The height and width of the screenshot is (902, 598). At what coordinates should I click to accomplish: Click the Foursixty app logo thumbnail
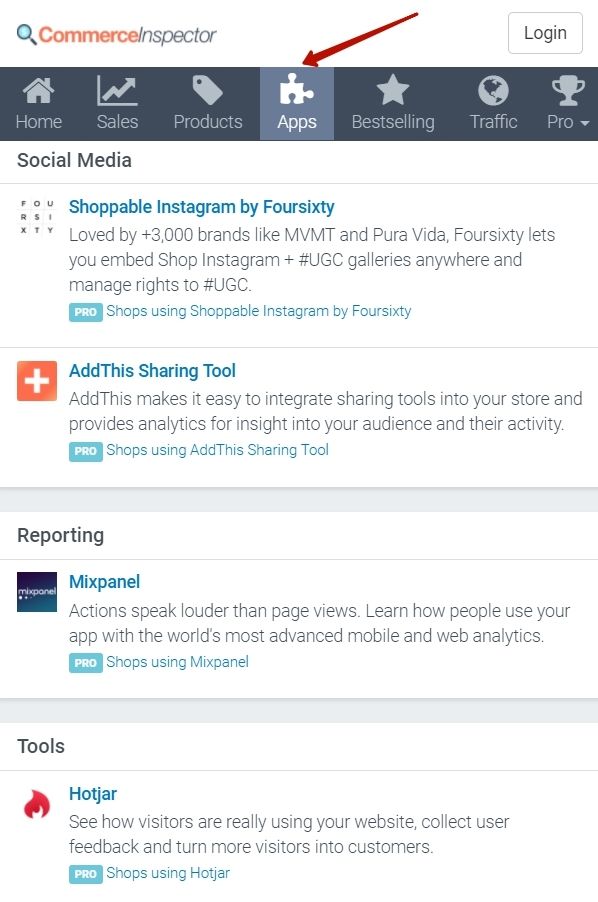[37, 217]
